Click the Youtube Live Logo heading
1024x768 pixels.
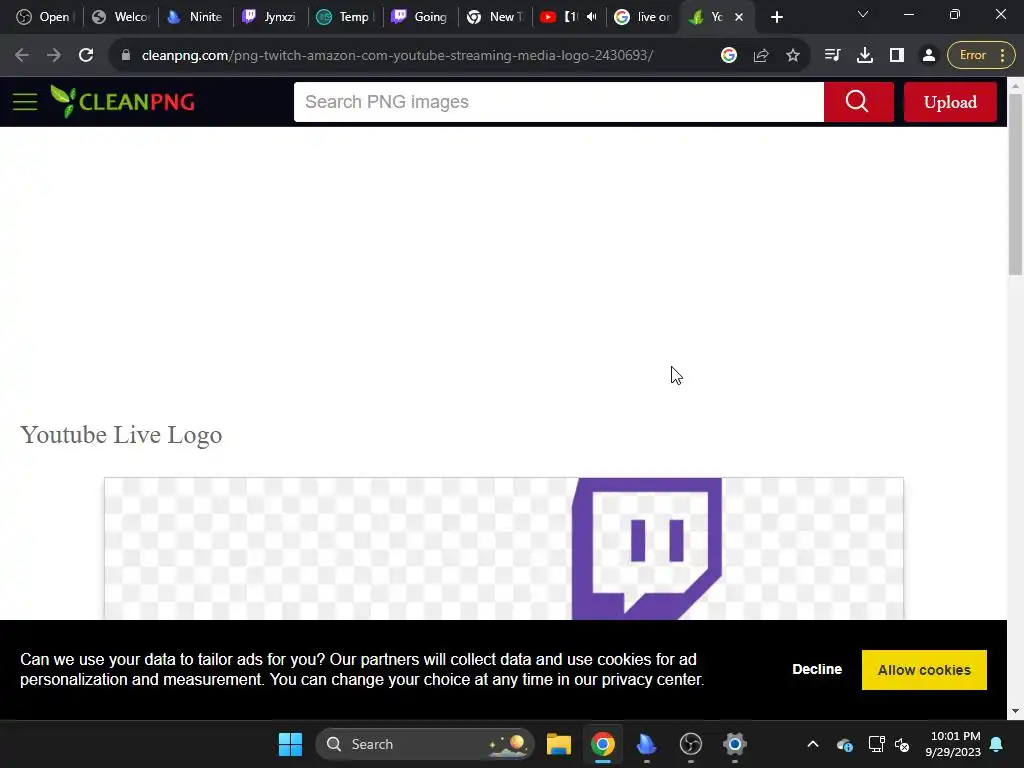pyautogui.click(x=121, y=434)
